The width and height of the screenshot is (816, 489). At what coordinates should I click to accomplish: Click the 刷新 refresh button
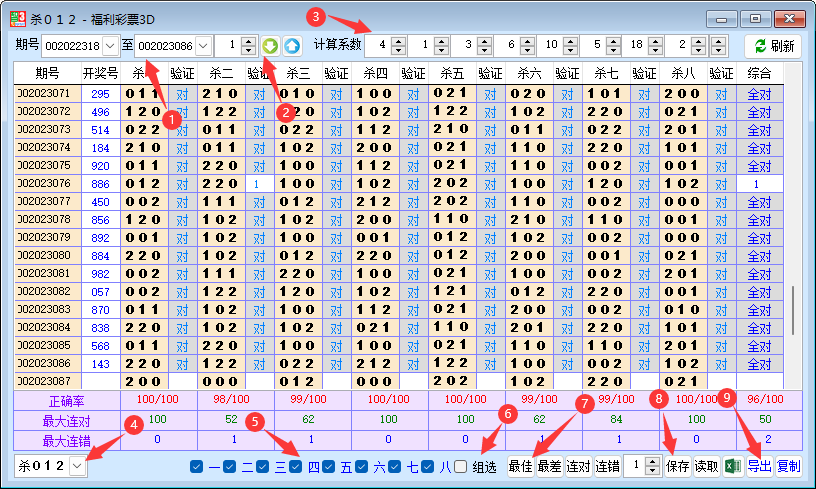tap(773, 46)
